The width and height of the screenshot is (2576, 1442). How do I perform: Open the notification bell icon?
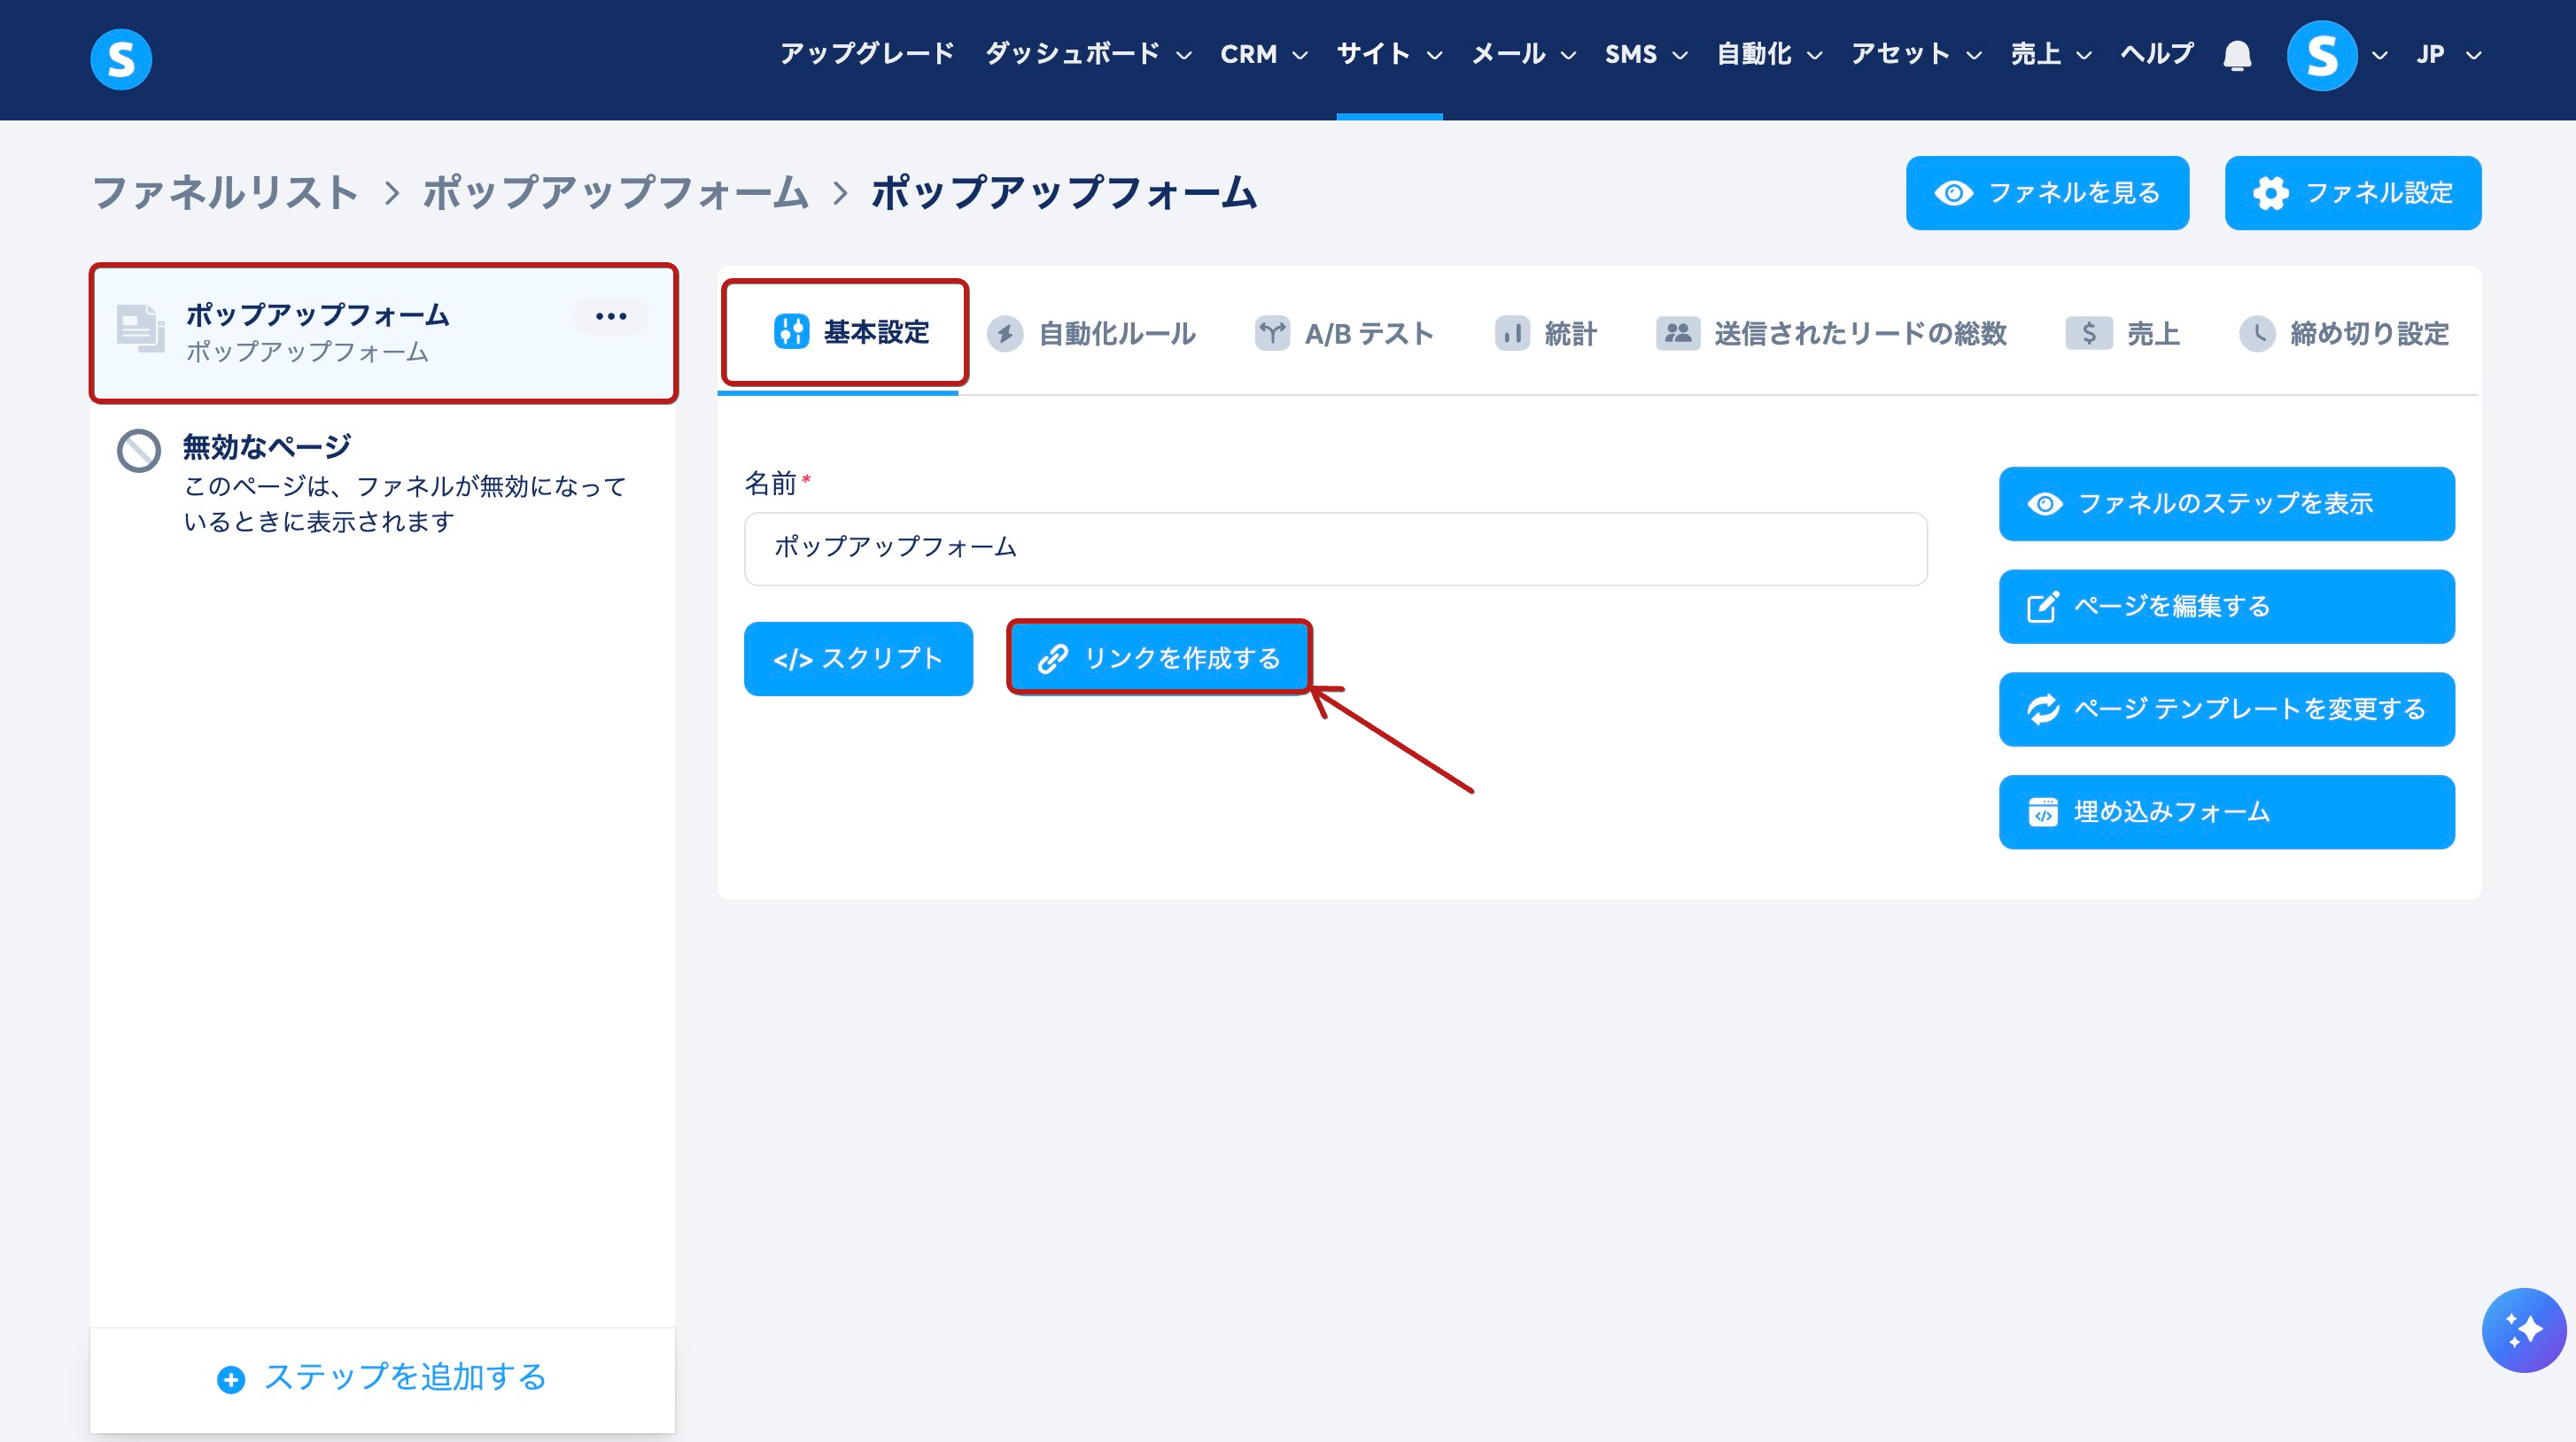pyautogui.click(x=2237, y=55)
